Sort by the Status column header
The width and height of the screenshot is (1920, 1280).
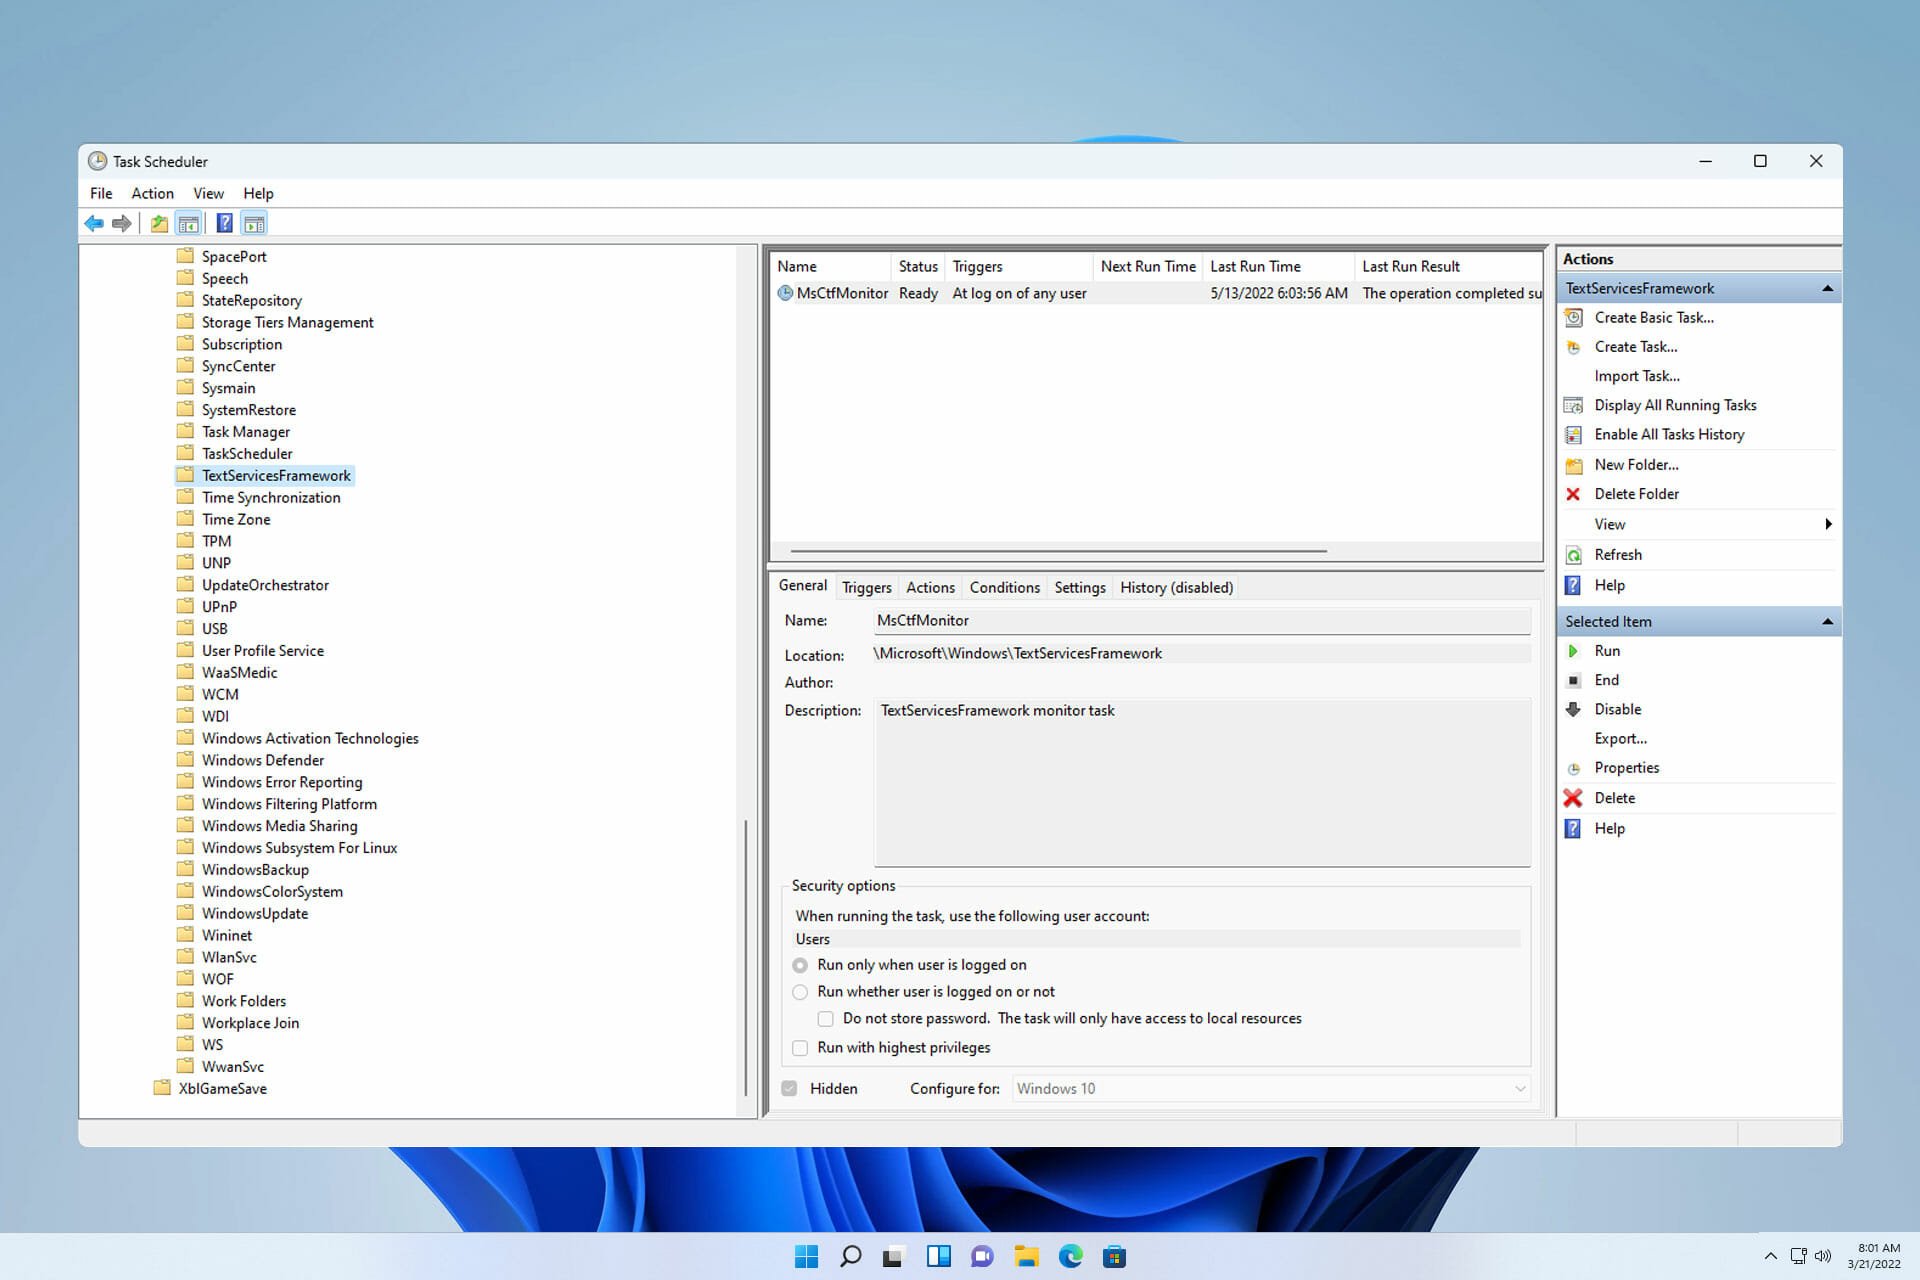[x=918, y=266]
